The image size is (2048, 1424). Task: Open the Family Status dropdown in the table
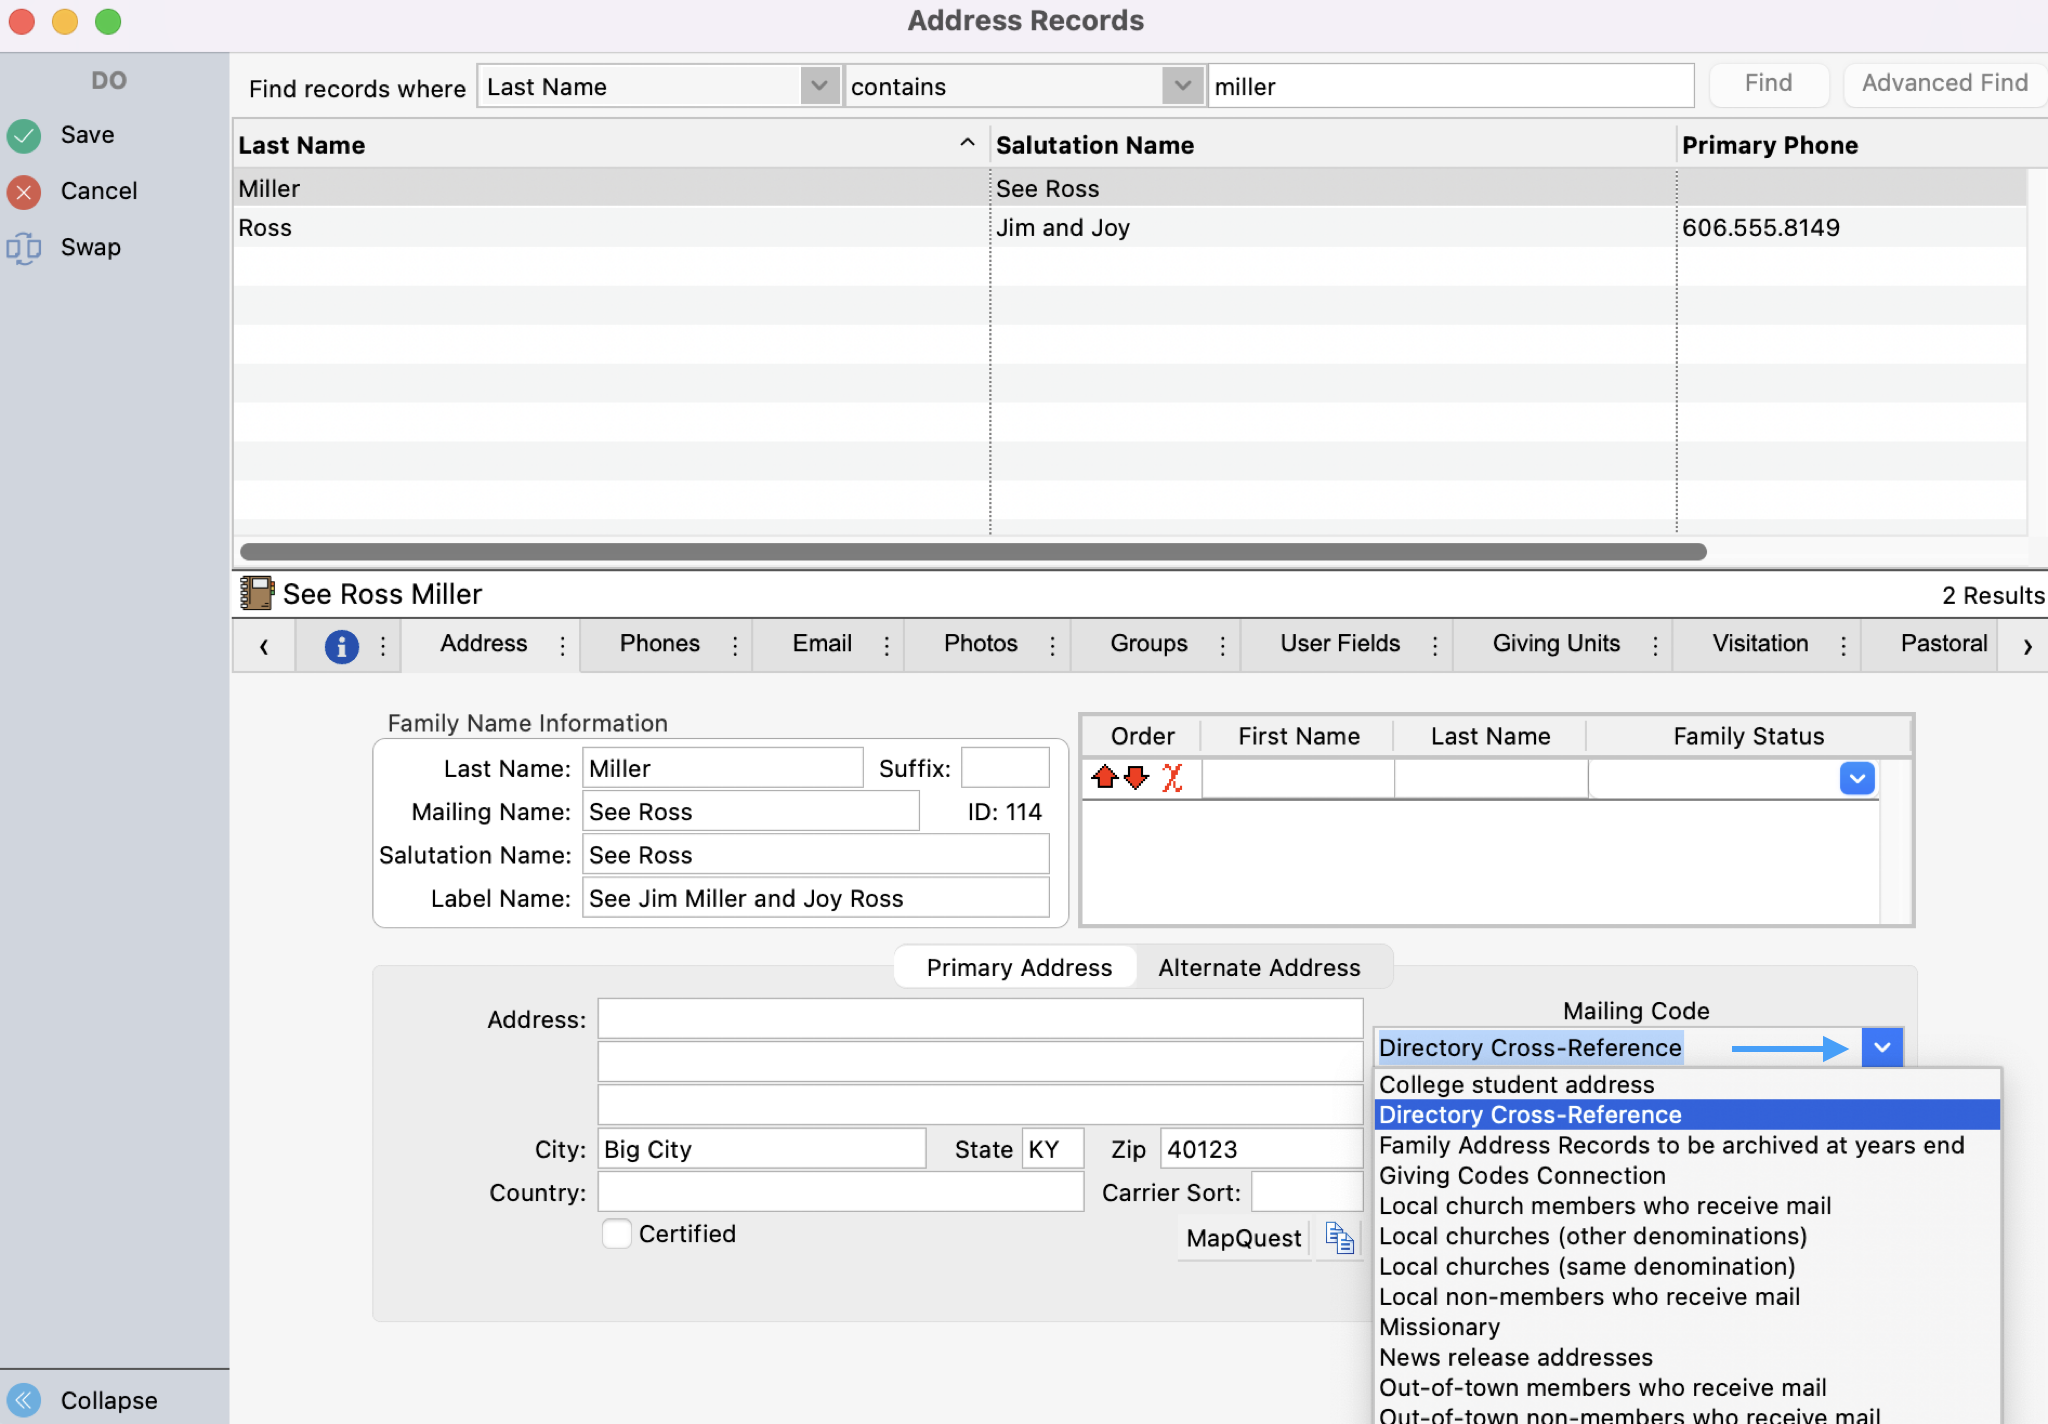(x=1857, y=778)
